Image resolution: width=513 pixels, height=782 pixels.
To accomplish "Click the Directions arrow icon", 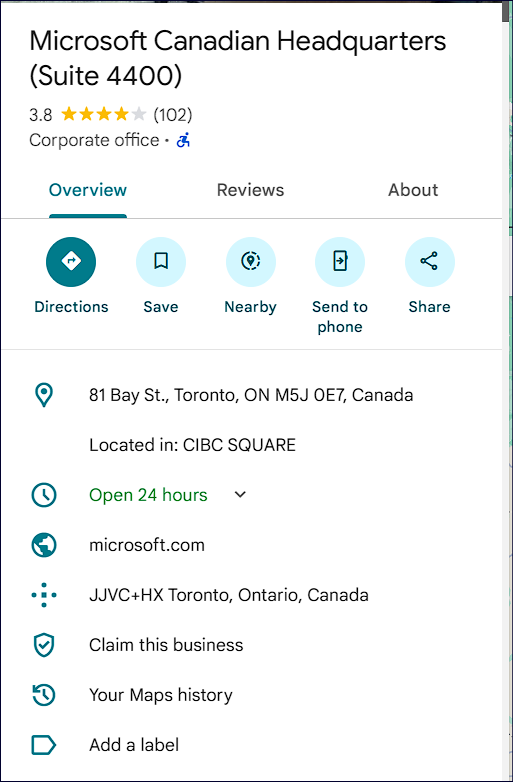I will tap(71, 261).
